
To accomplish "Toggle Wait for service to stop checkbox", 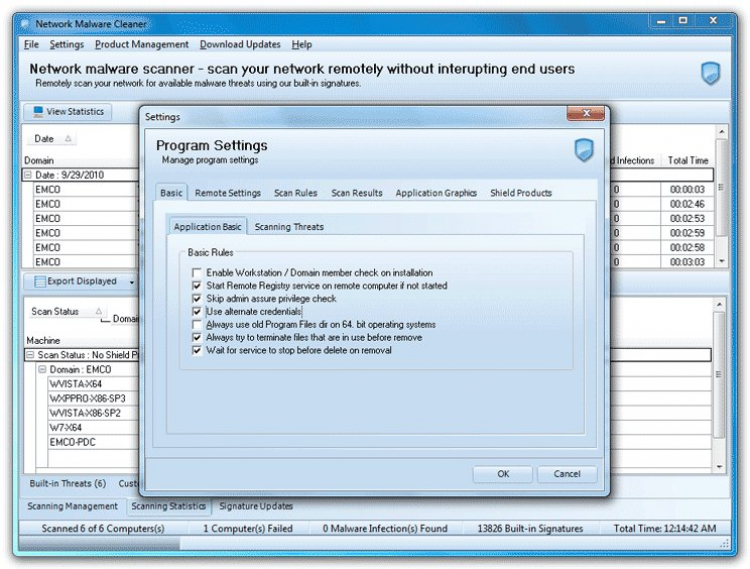I will [197, 350].
